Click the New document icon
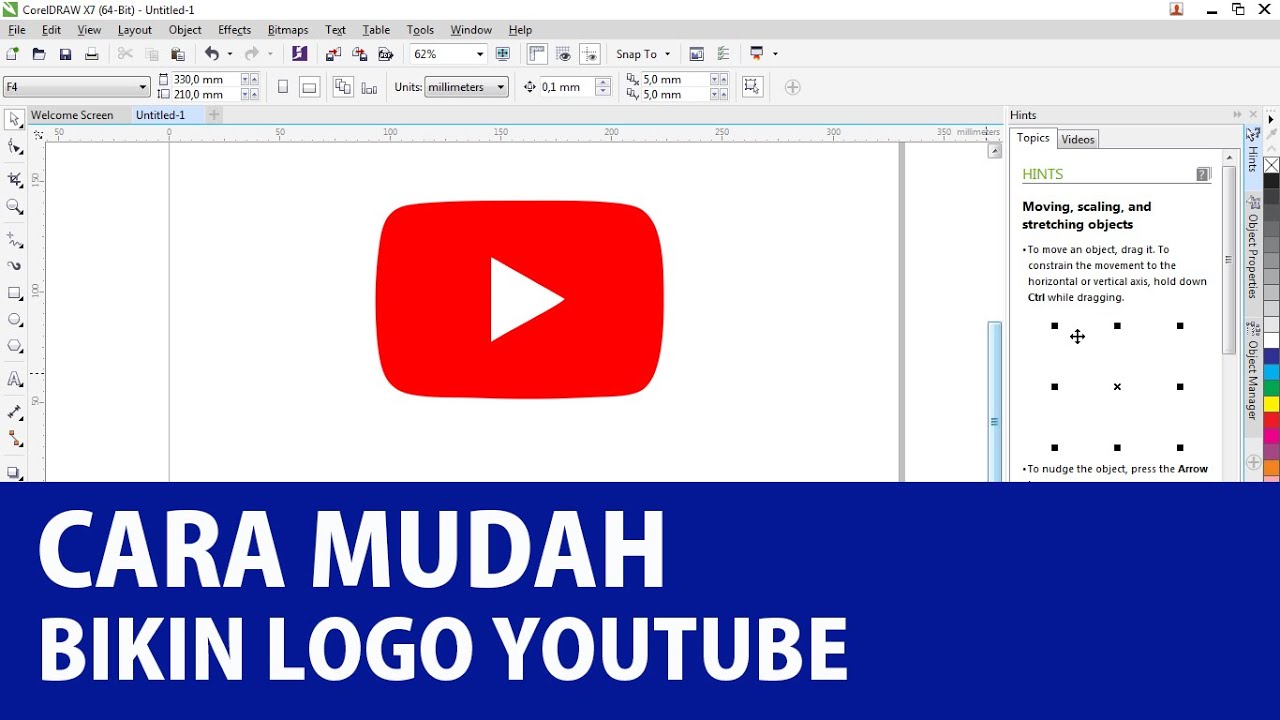Viewport: 1280px width, 720px height. pyautogui.click(x=13, y=54)
